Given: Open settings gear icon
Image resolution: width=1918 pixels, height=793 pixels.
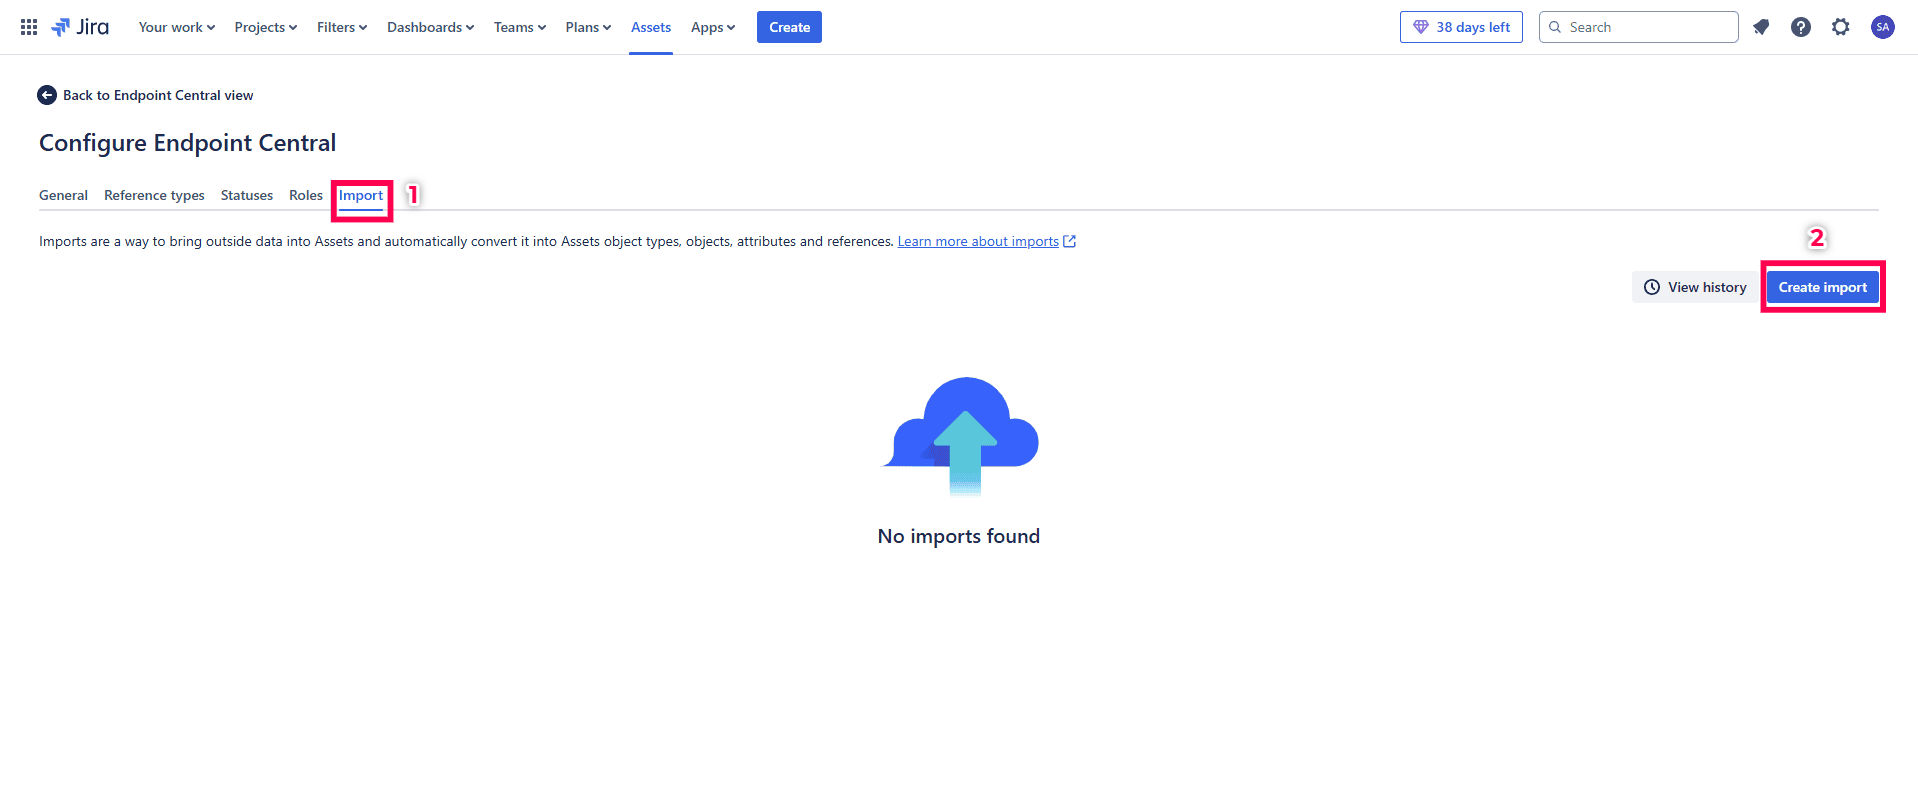Looking at the screenshot, I should 1841,27.
